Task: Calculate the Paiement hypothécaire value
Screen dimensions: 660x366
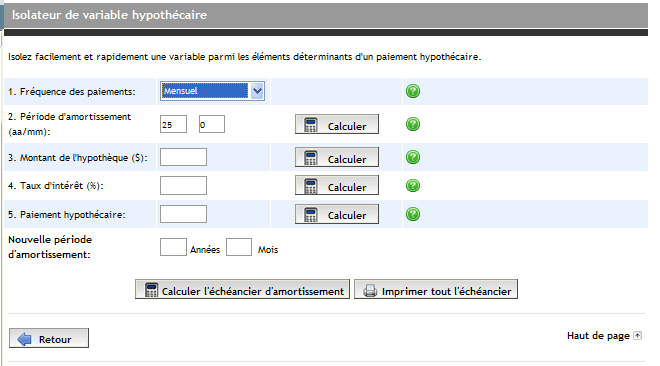Action: point(337,214)
